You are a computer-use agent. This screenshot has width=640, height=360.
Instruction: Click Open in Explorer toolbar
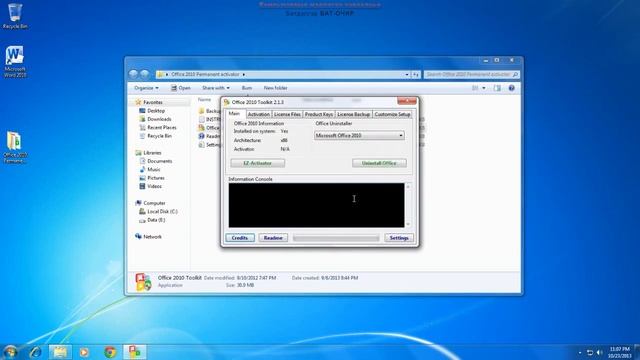180,88
